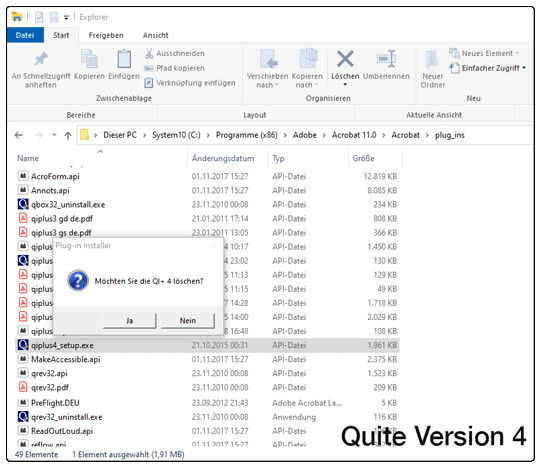Viewport: 540px width, 467px height.
Task: Click the qrev32_uninstall.exe file icon
Action: 23,417
